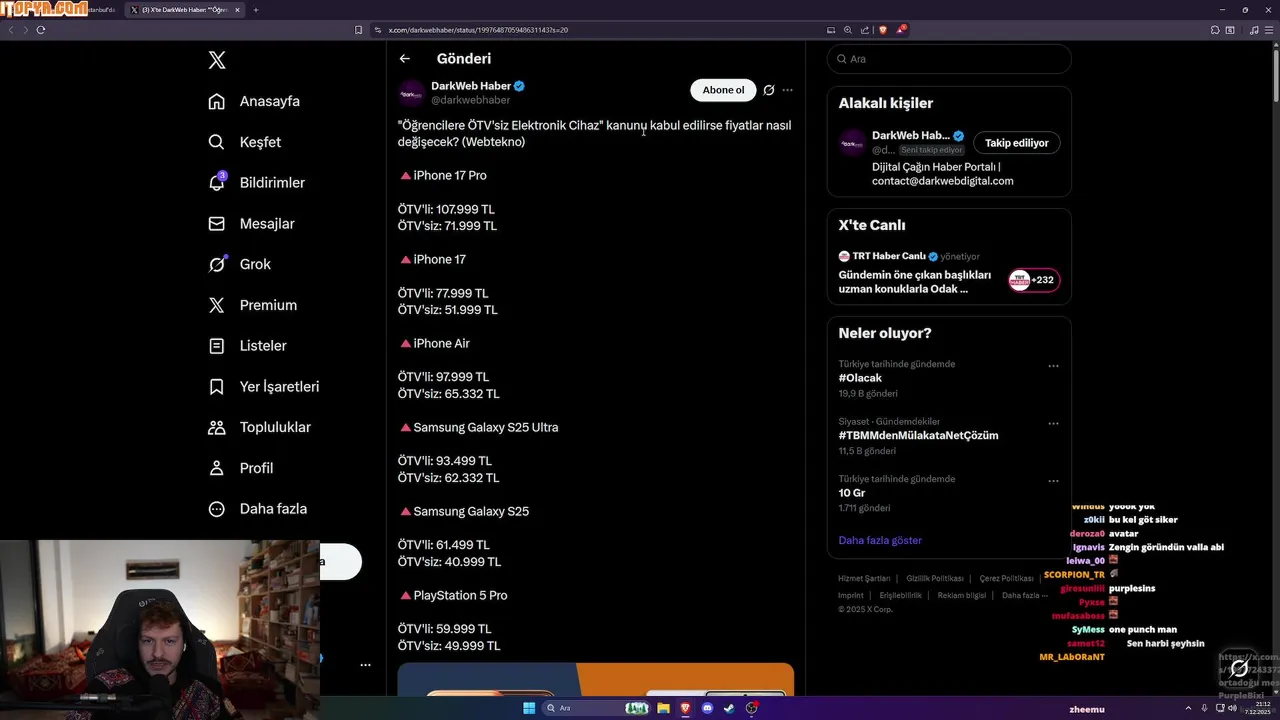Click Abone ol button
The height and width of the screenshot is (720, 1280).
(x=723, y=90)
